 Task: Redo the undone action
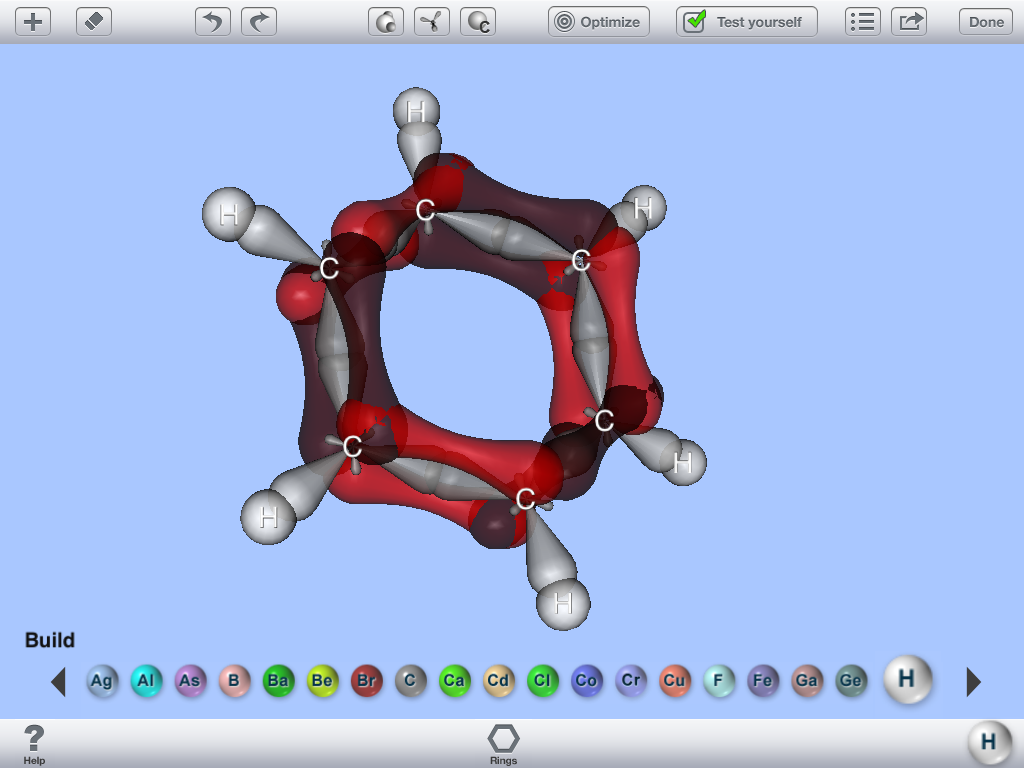pos(259,21)
